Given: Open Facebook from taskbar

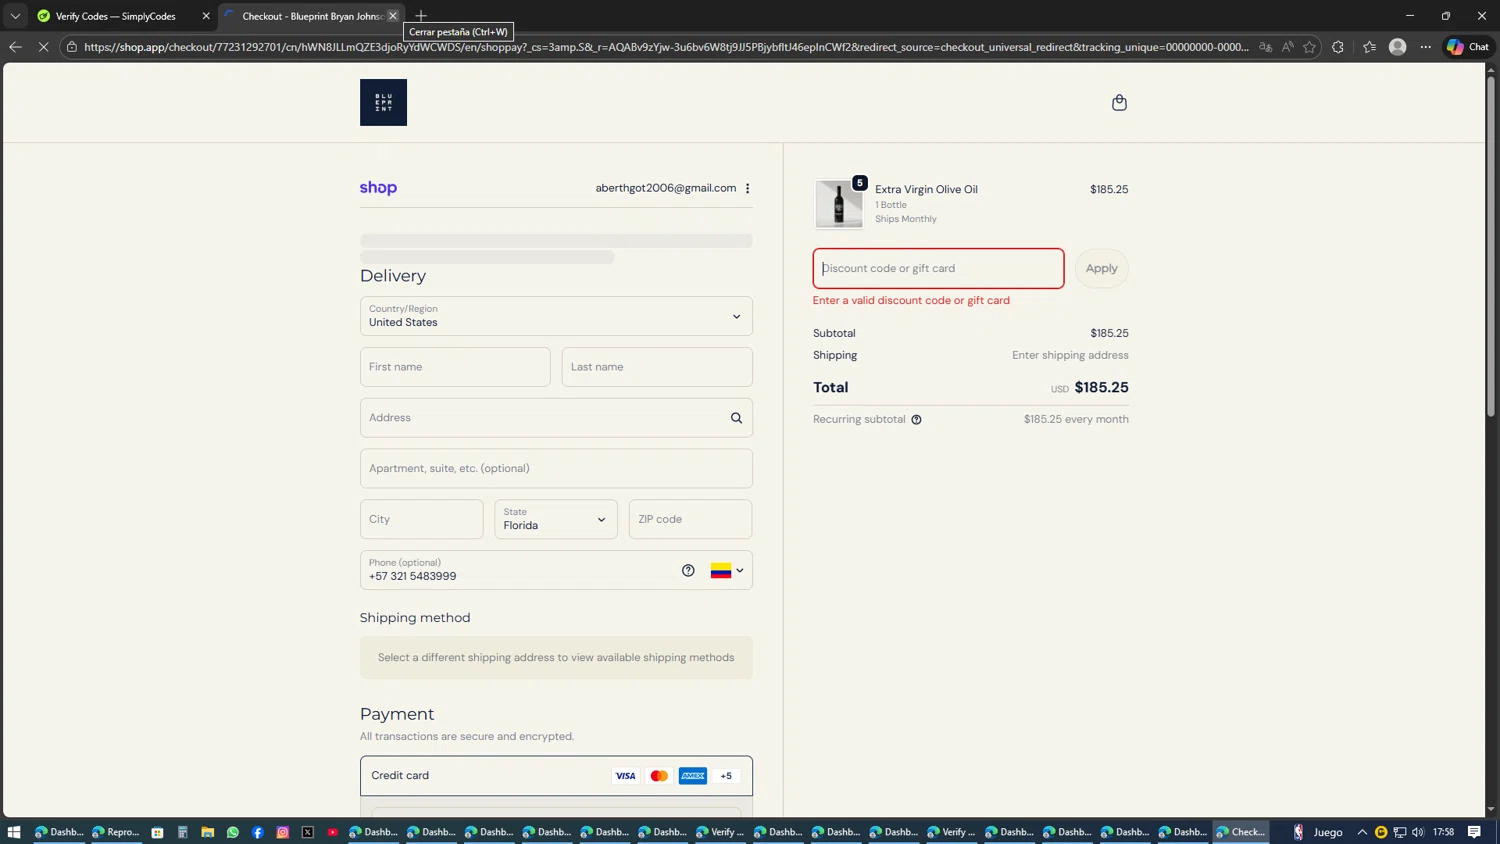Looking at the screenshot, I should (x=258, y=832).
